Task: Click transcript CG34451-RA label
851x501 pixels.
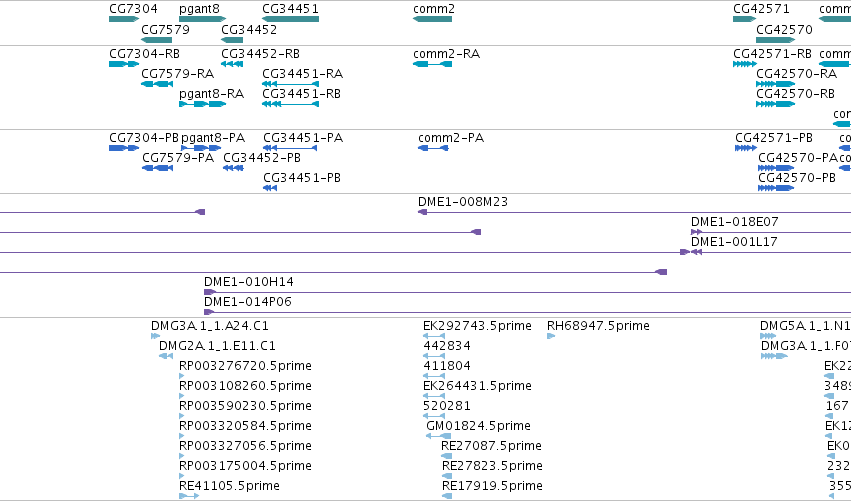Action: (x=302, y=73)
